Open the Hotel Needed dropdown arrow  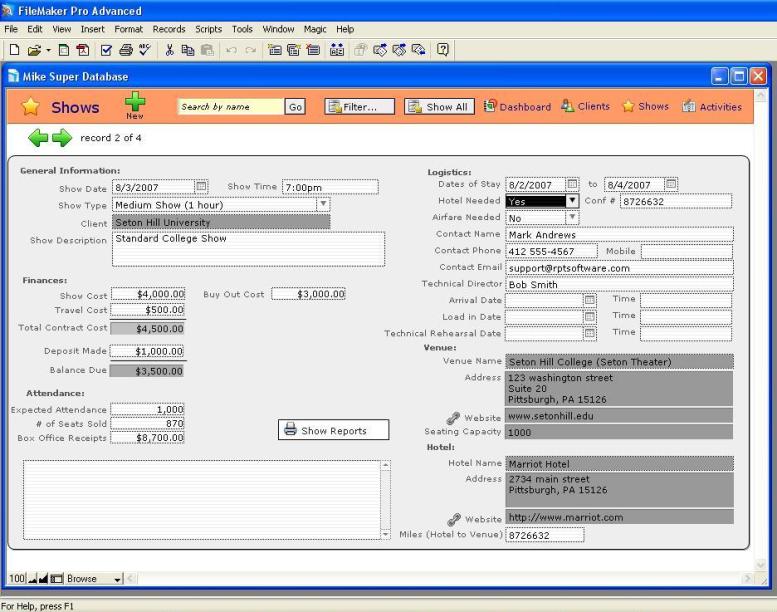(x=572, y=201)
